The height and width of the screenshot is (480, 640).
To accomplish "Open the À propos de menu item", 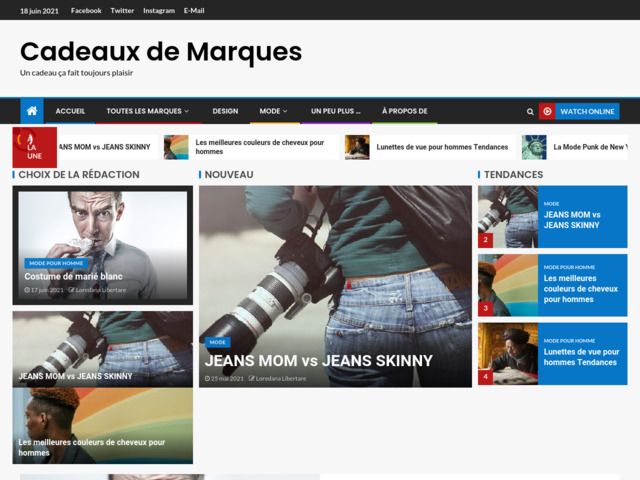I will [x=404, y=111].
